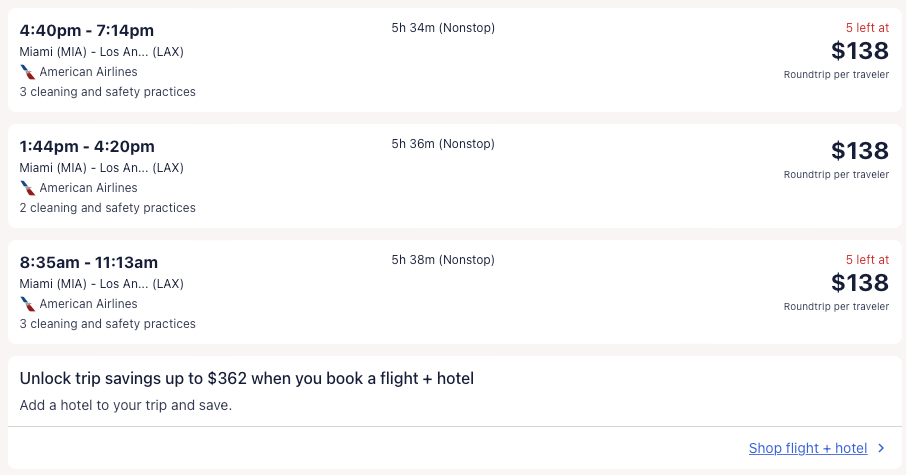This screenshot has height=475, width=906.
Task: Click chevron arrow beside Shop flight + hotel
Action: [881, 449]
